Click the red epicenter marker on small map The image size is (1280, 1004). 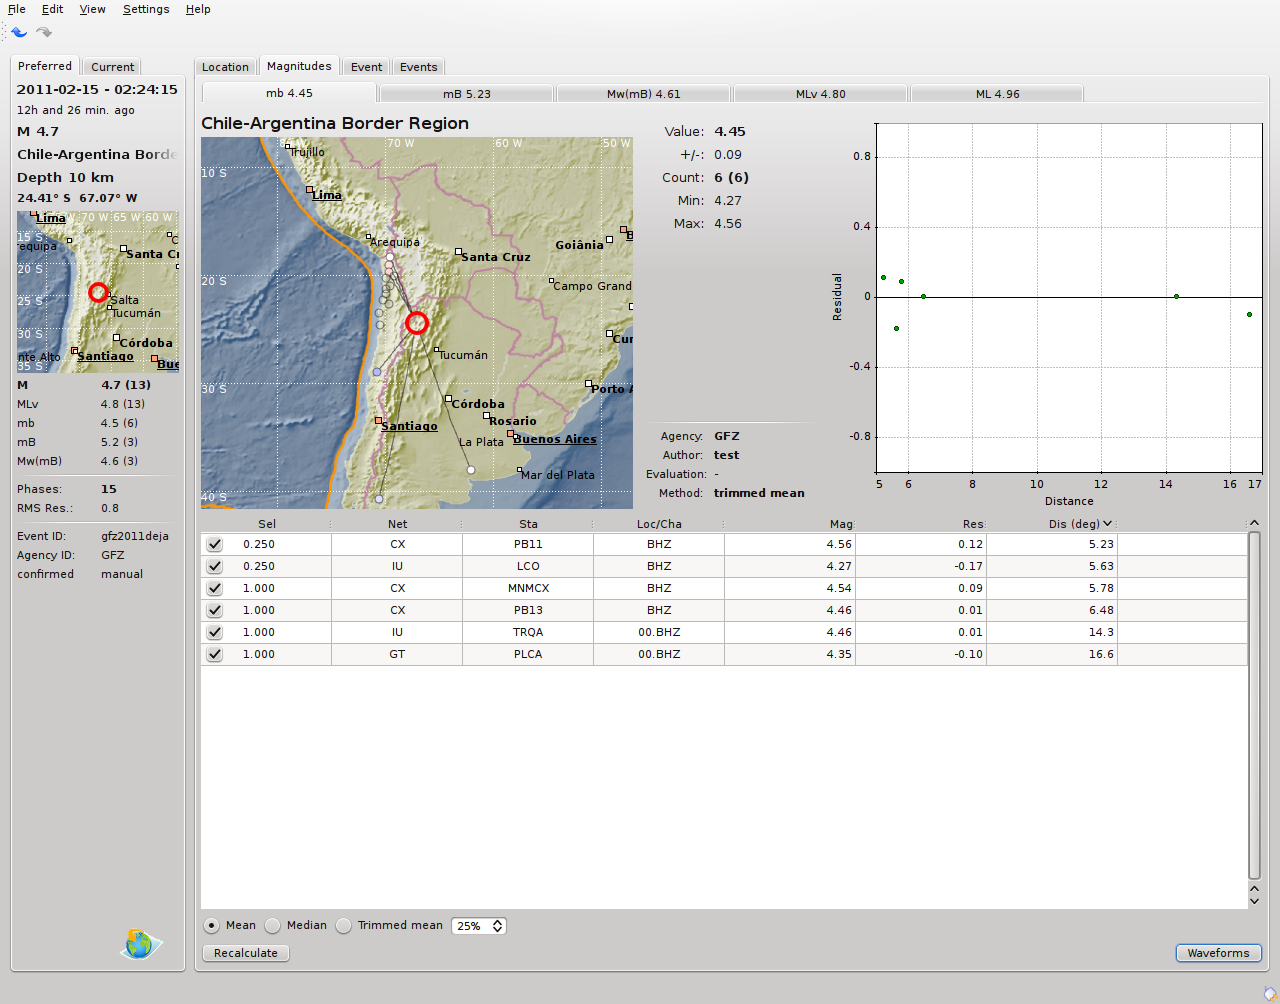click(x=98, y=292)
